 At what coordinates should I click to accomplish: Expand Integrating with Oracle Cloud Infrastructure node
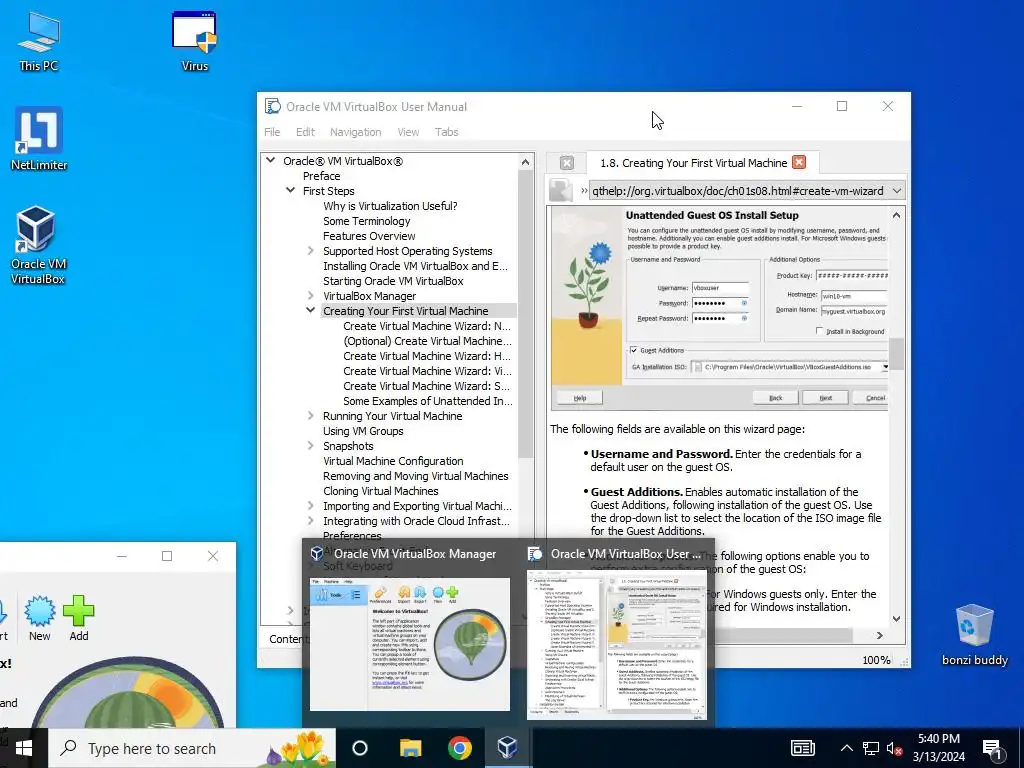point(311,521)
